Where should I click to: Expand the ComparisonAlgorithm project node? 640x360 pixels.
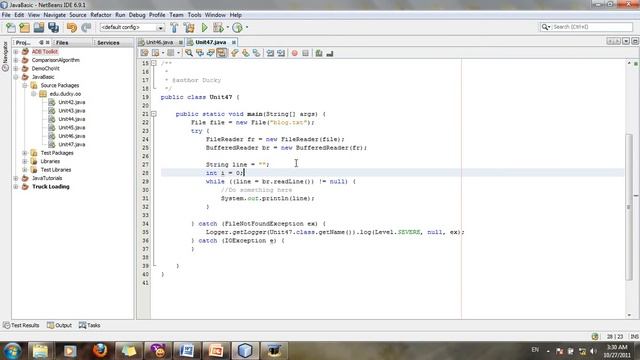tap(16, 60)
